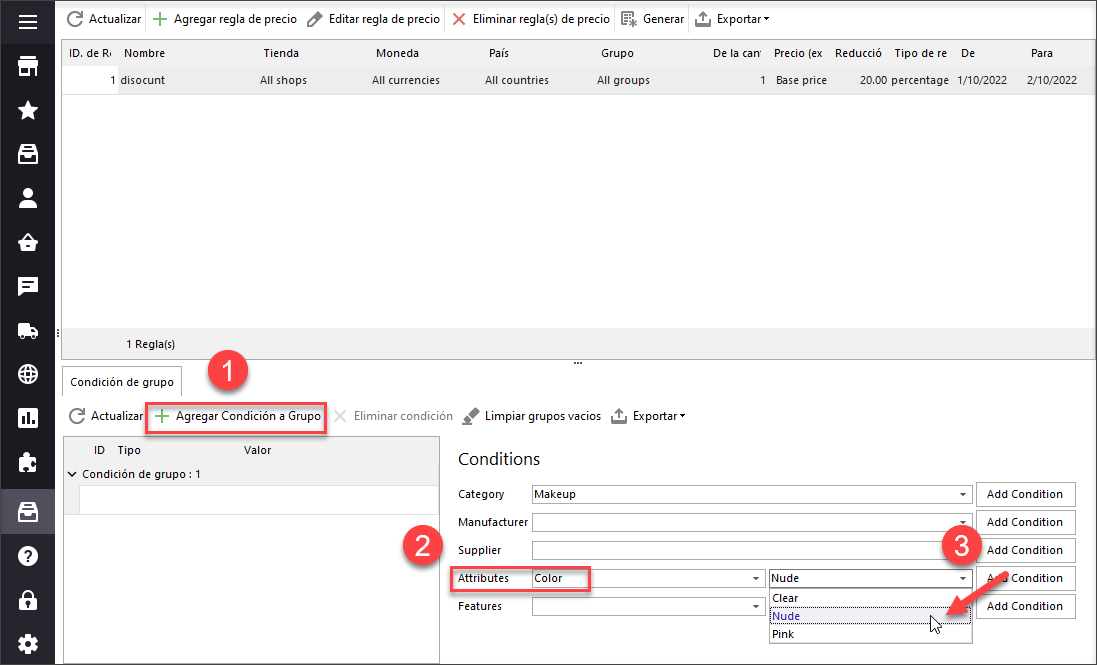Viewport: 1097px width, 665px height.
Task: Click Add Condition for Category
Action: pyautogui.click(x=1025, y=494)
